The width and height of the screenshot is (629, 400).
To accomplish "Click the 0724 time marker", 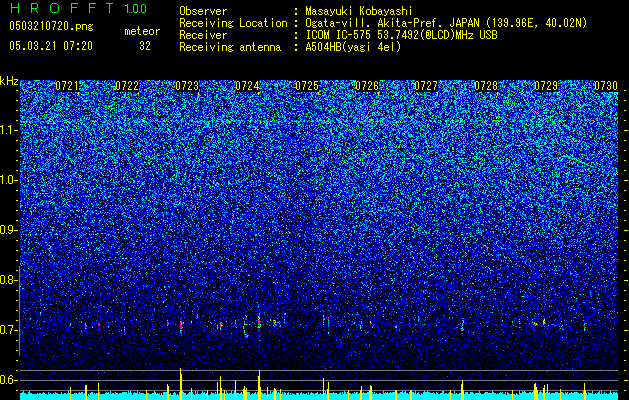I will (x=247, y=86).
